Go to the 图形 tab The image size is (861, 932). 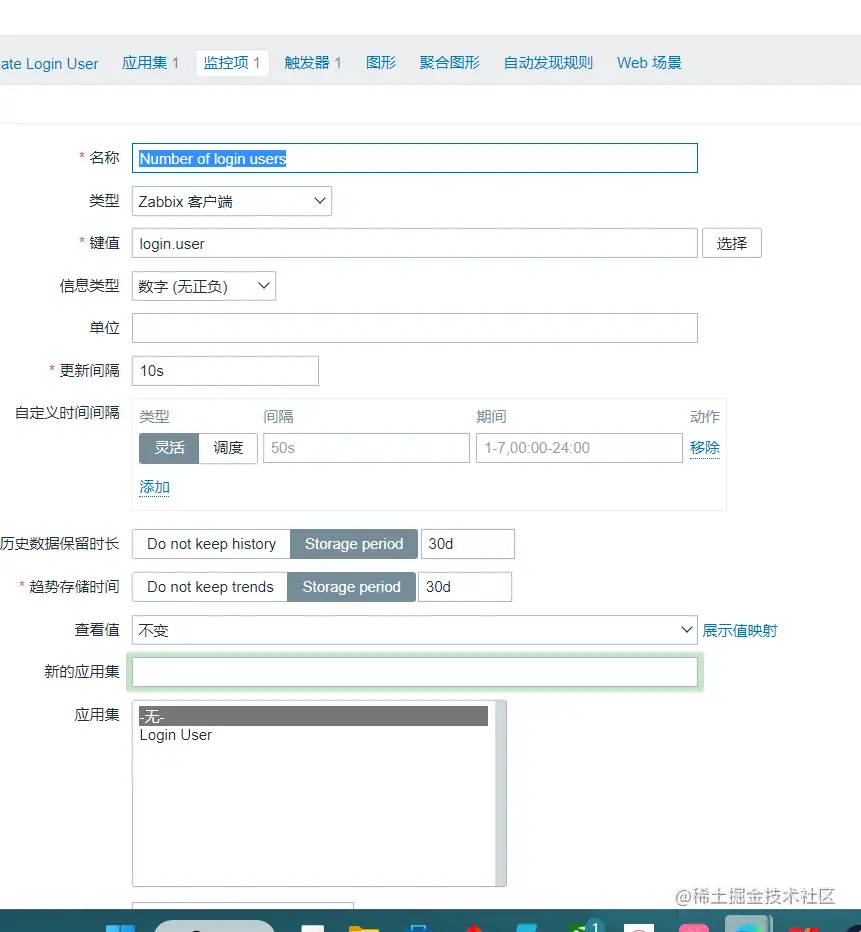(x=381, y=62)
